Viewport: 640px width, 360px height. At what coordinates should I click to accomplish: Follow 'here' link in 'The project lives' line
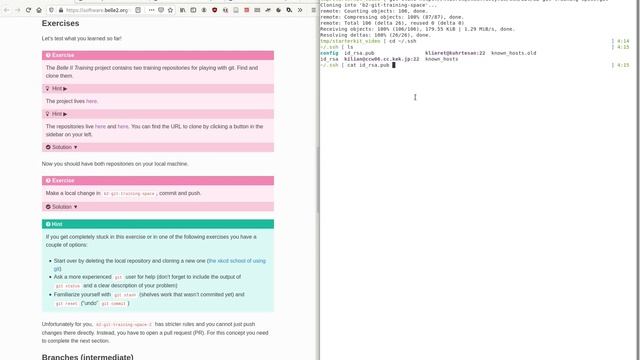coord(91,101)
